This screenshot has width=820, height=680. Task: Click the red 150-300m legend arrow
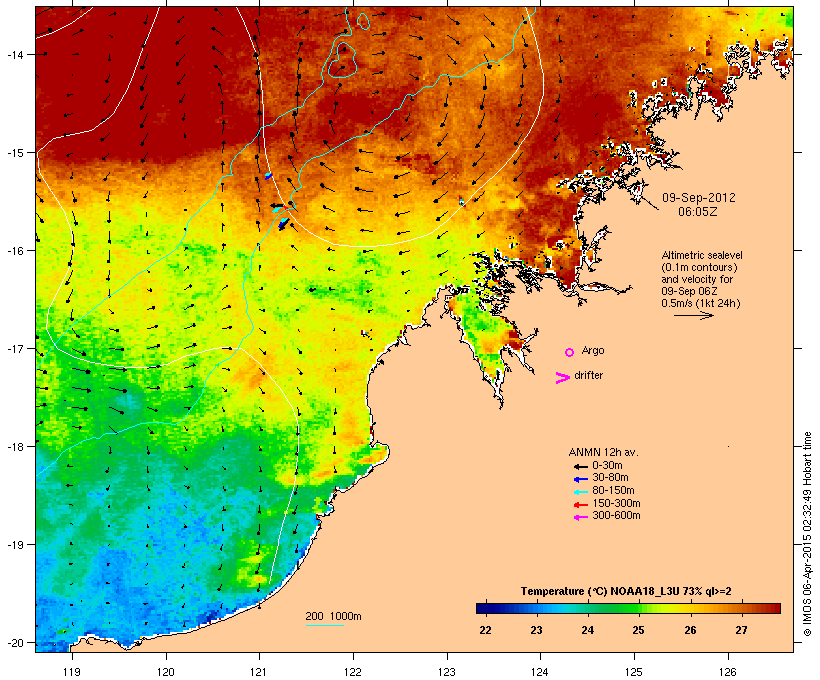[x=581, y=505]
